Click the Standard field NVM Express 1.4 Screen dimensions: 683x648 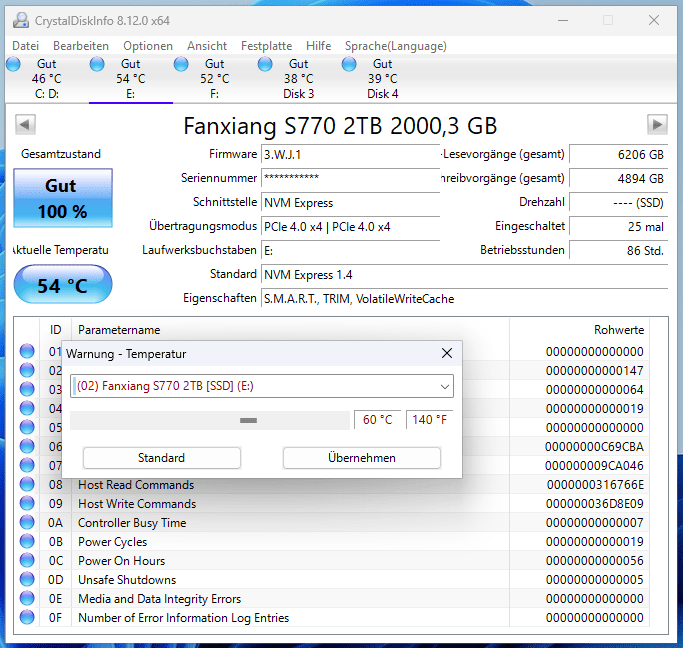click(464, 275)
